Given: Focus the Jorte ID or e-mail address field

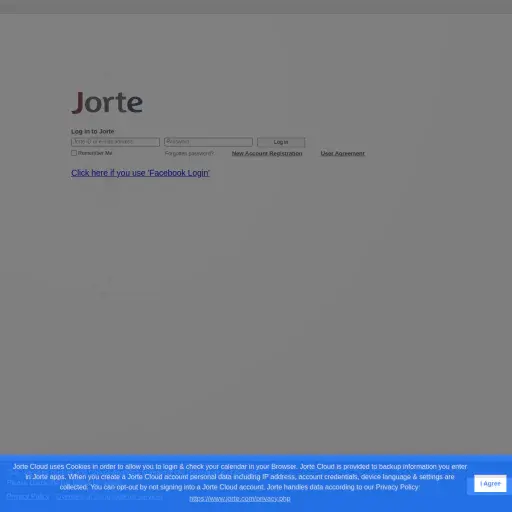Looking at the screenshot, I should coord(115,142).
